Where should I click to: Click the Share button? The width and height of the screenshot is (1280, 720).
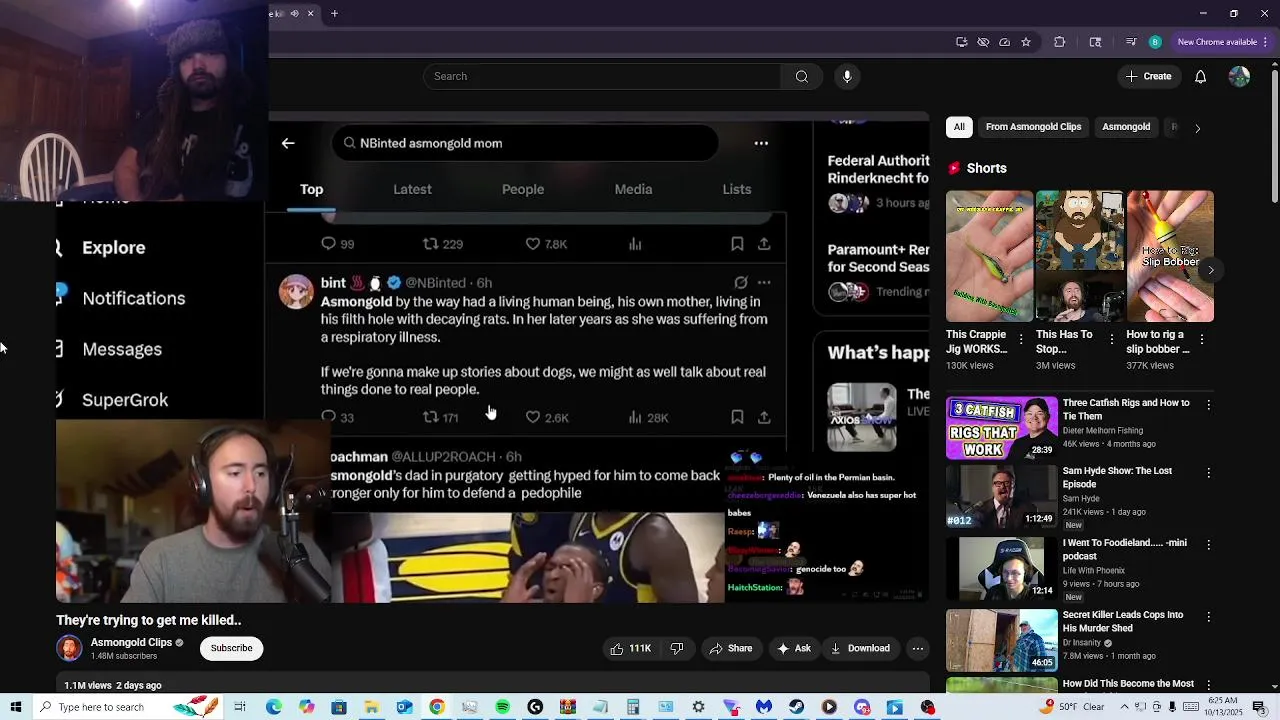click(731, 648)
